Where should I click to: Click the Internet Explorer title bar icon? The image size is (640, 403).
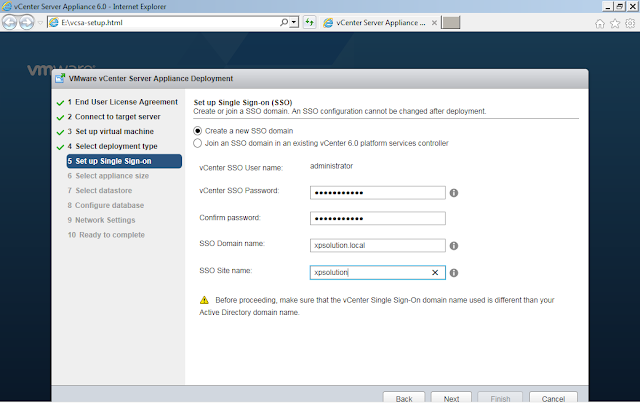coord(7,6)
